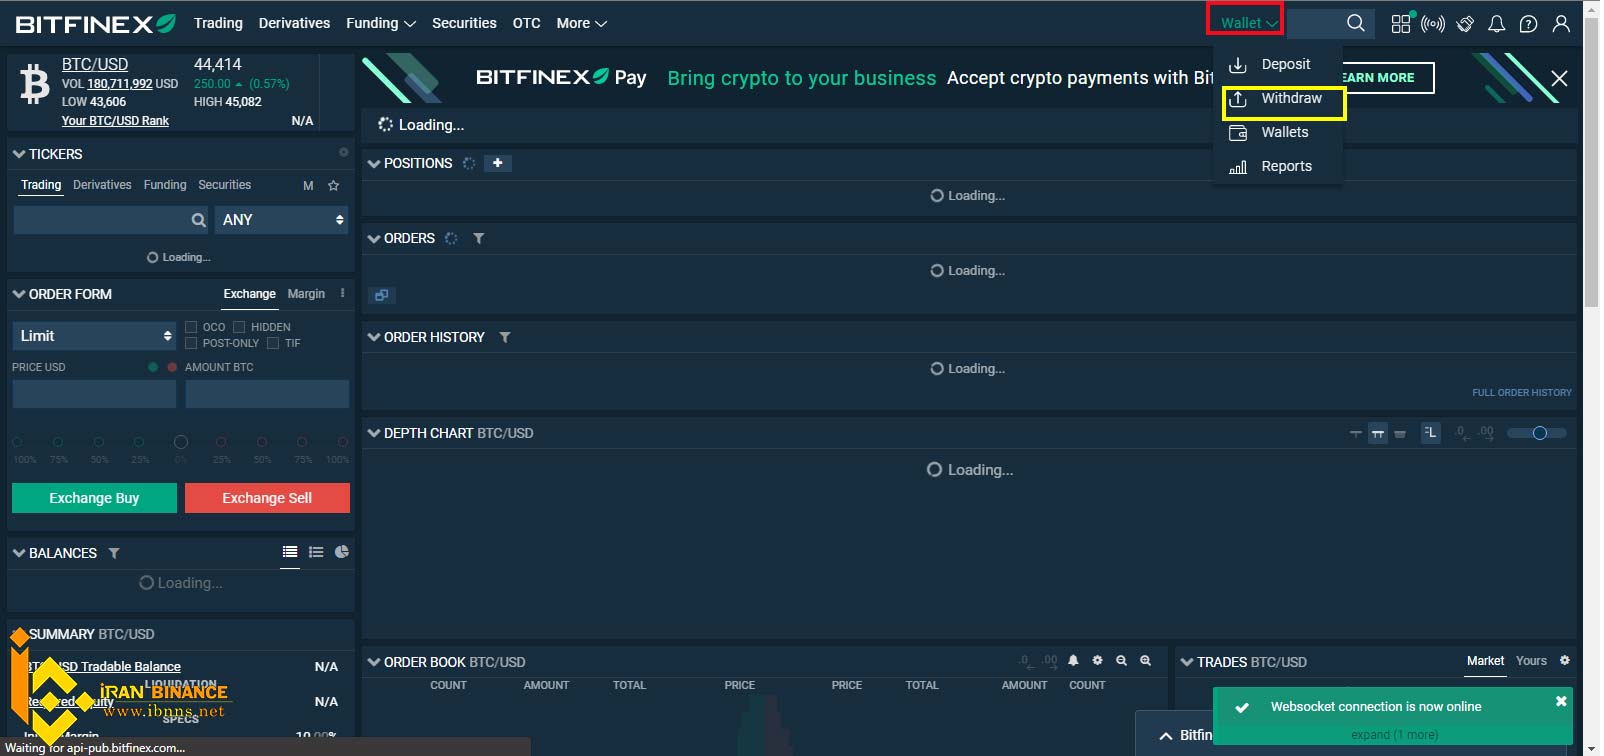Collapse the DEPTH CHART panel
The height and width of the screenshot is (756, 1604).
[x=374, y=433]
